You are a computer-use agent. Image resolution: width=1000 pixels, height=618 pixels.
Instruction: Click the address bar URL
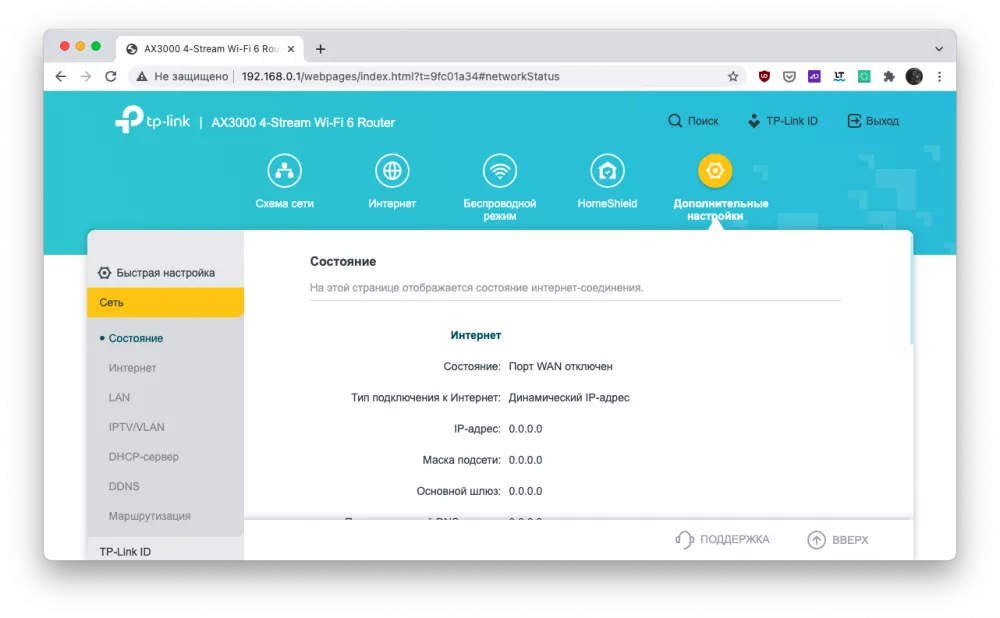pos(401,77)
